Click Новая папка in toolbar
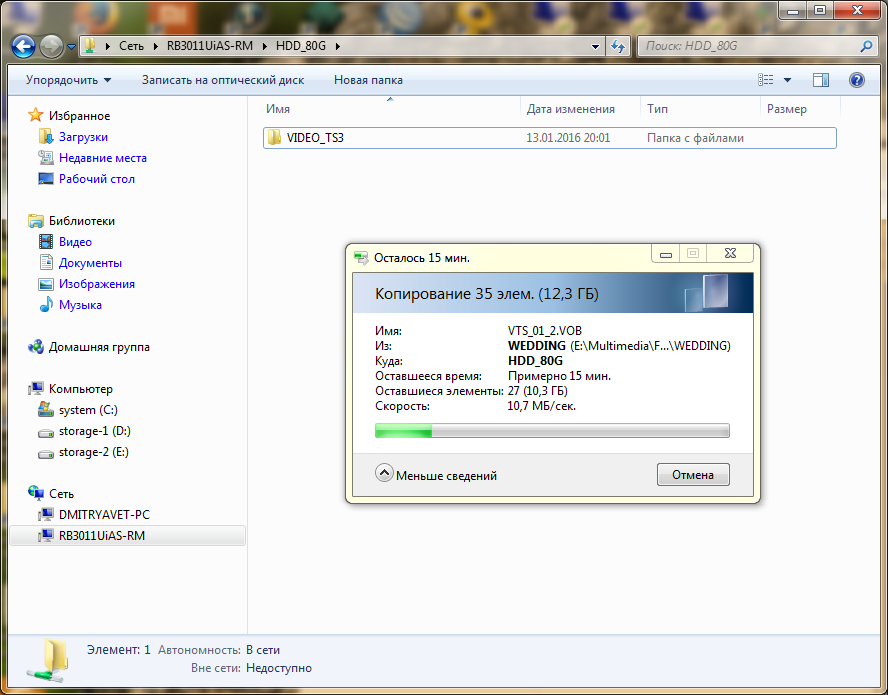 (x=368, y=80)
